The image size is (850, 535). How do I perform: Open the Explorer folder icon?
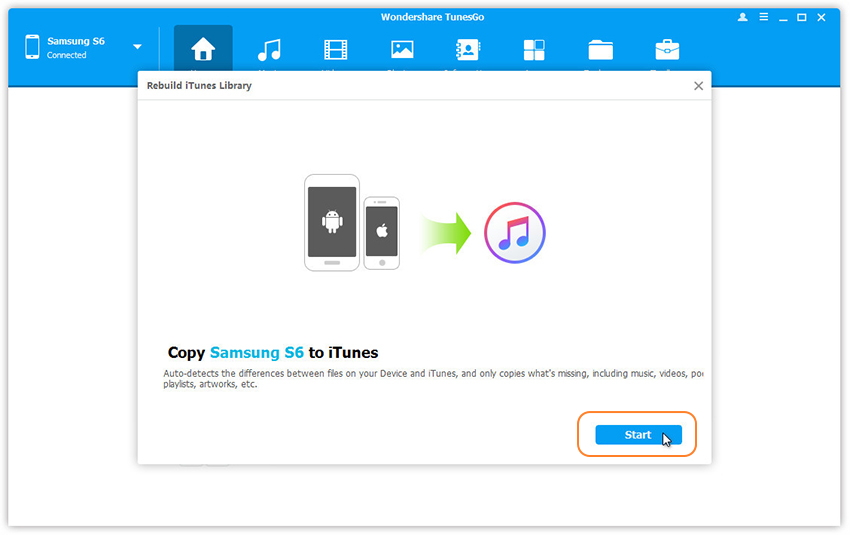600,50
